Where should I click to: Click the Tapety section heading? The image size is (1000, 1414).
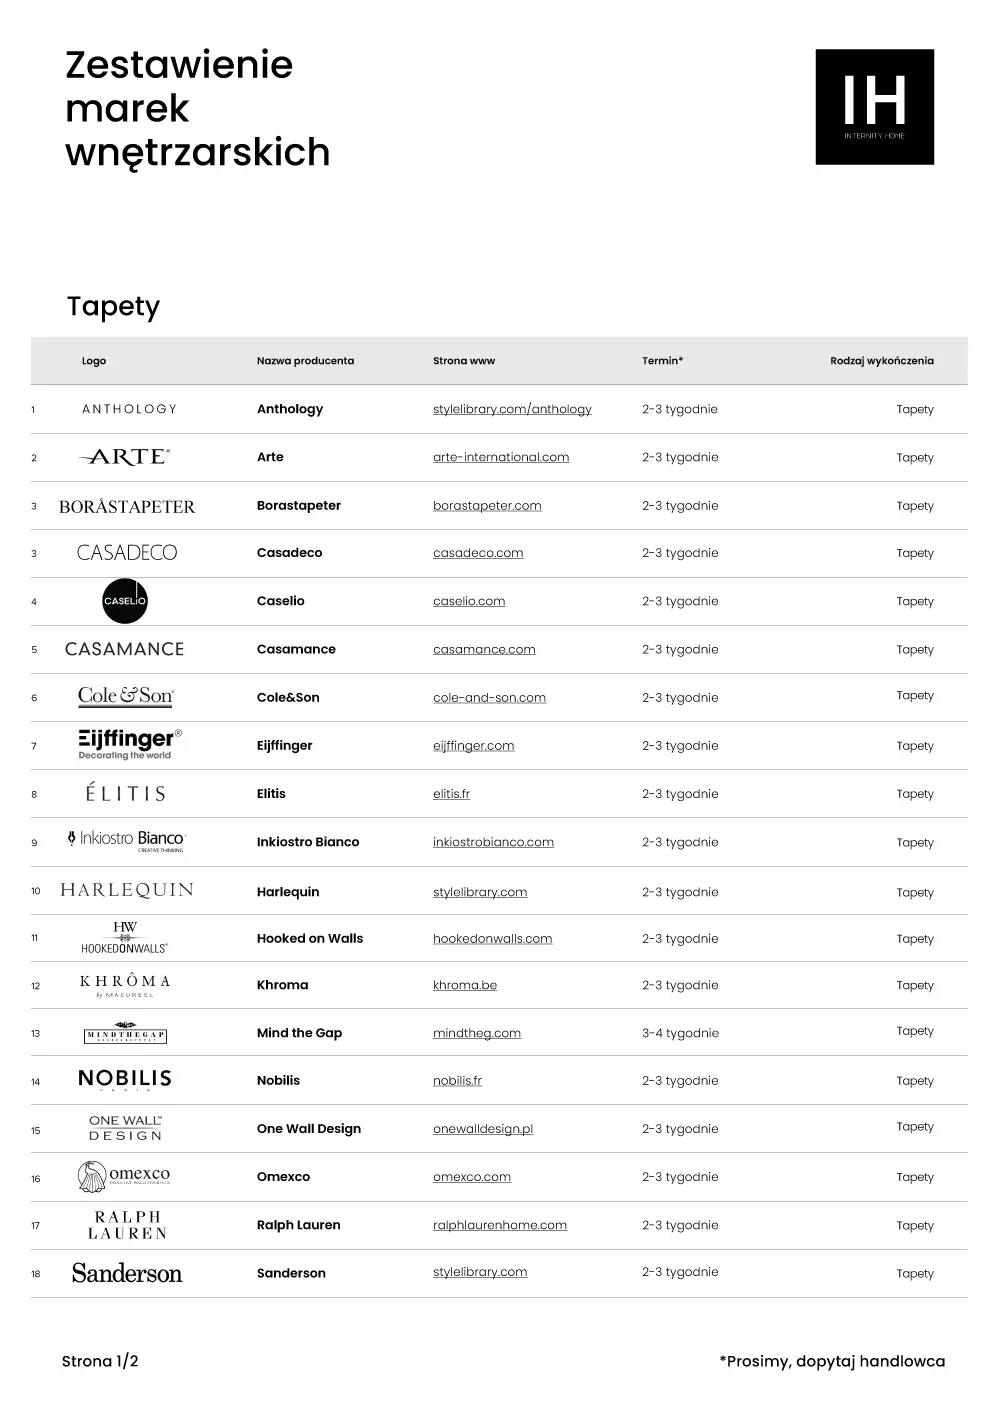(x=113, y=306)
